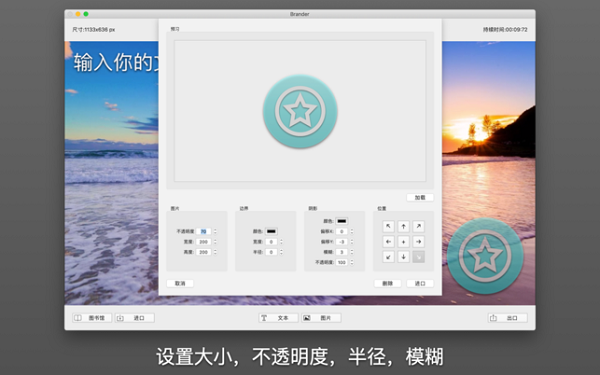Adjust the border 半径 radius stepper
Image resolution: width=600 pixels, height=375 pixels.
click(x=281, y=252)
